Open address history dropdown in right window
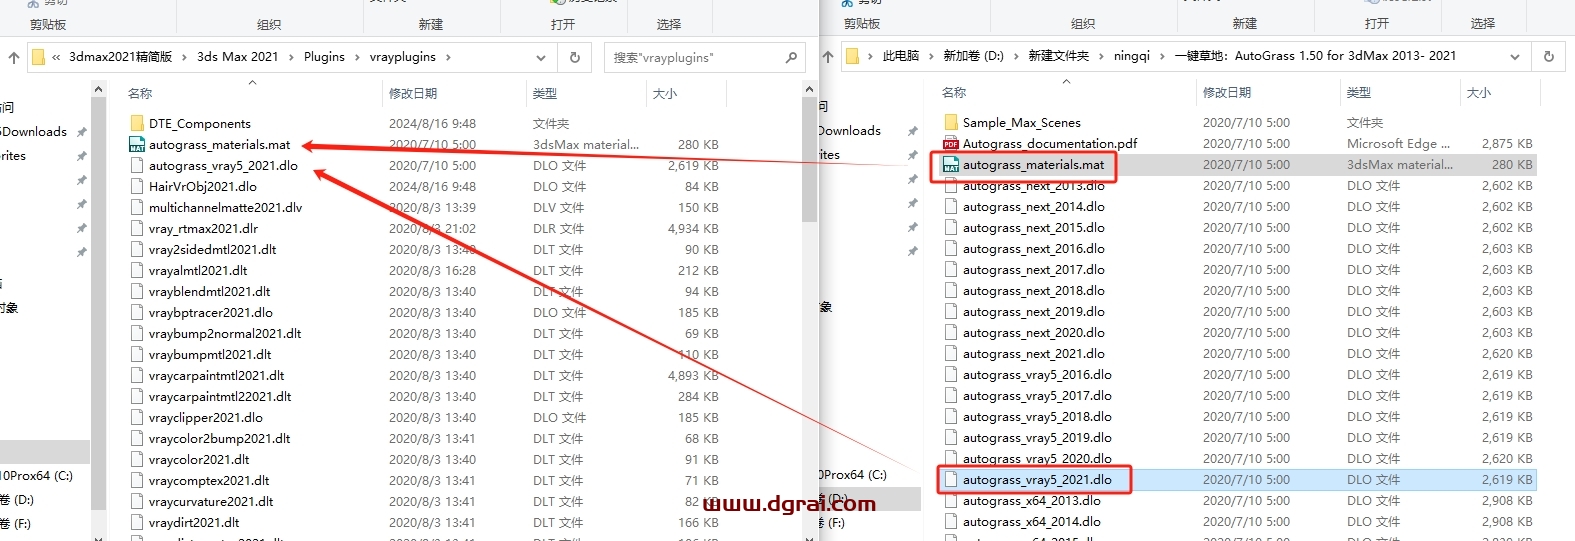The width and height of the screenshot is (1575, 541). [x=1515, y=57]
